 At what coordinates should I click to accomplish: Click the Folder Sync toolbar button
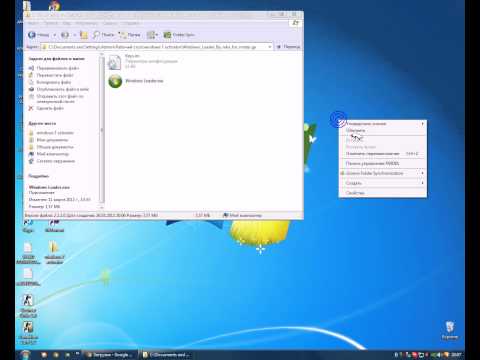[179, 35]
